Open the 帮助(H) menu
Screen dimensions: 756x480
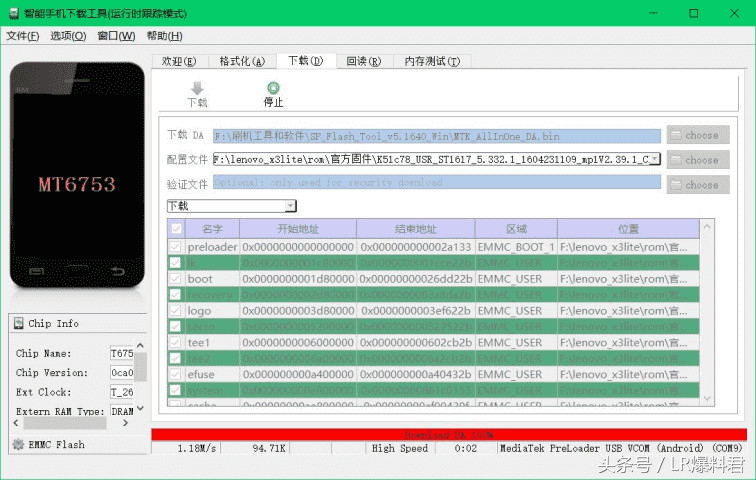[164, 36]
